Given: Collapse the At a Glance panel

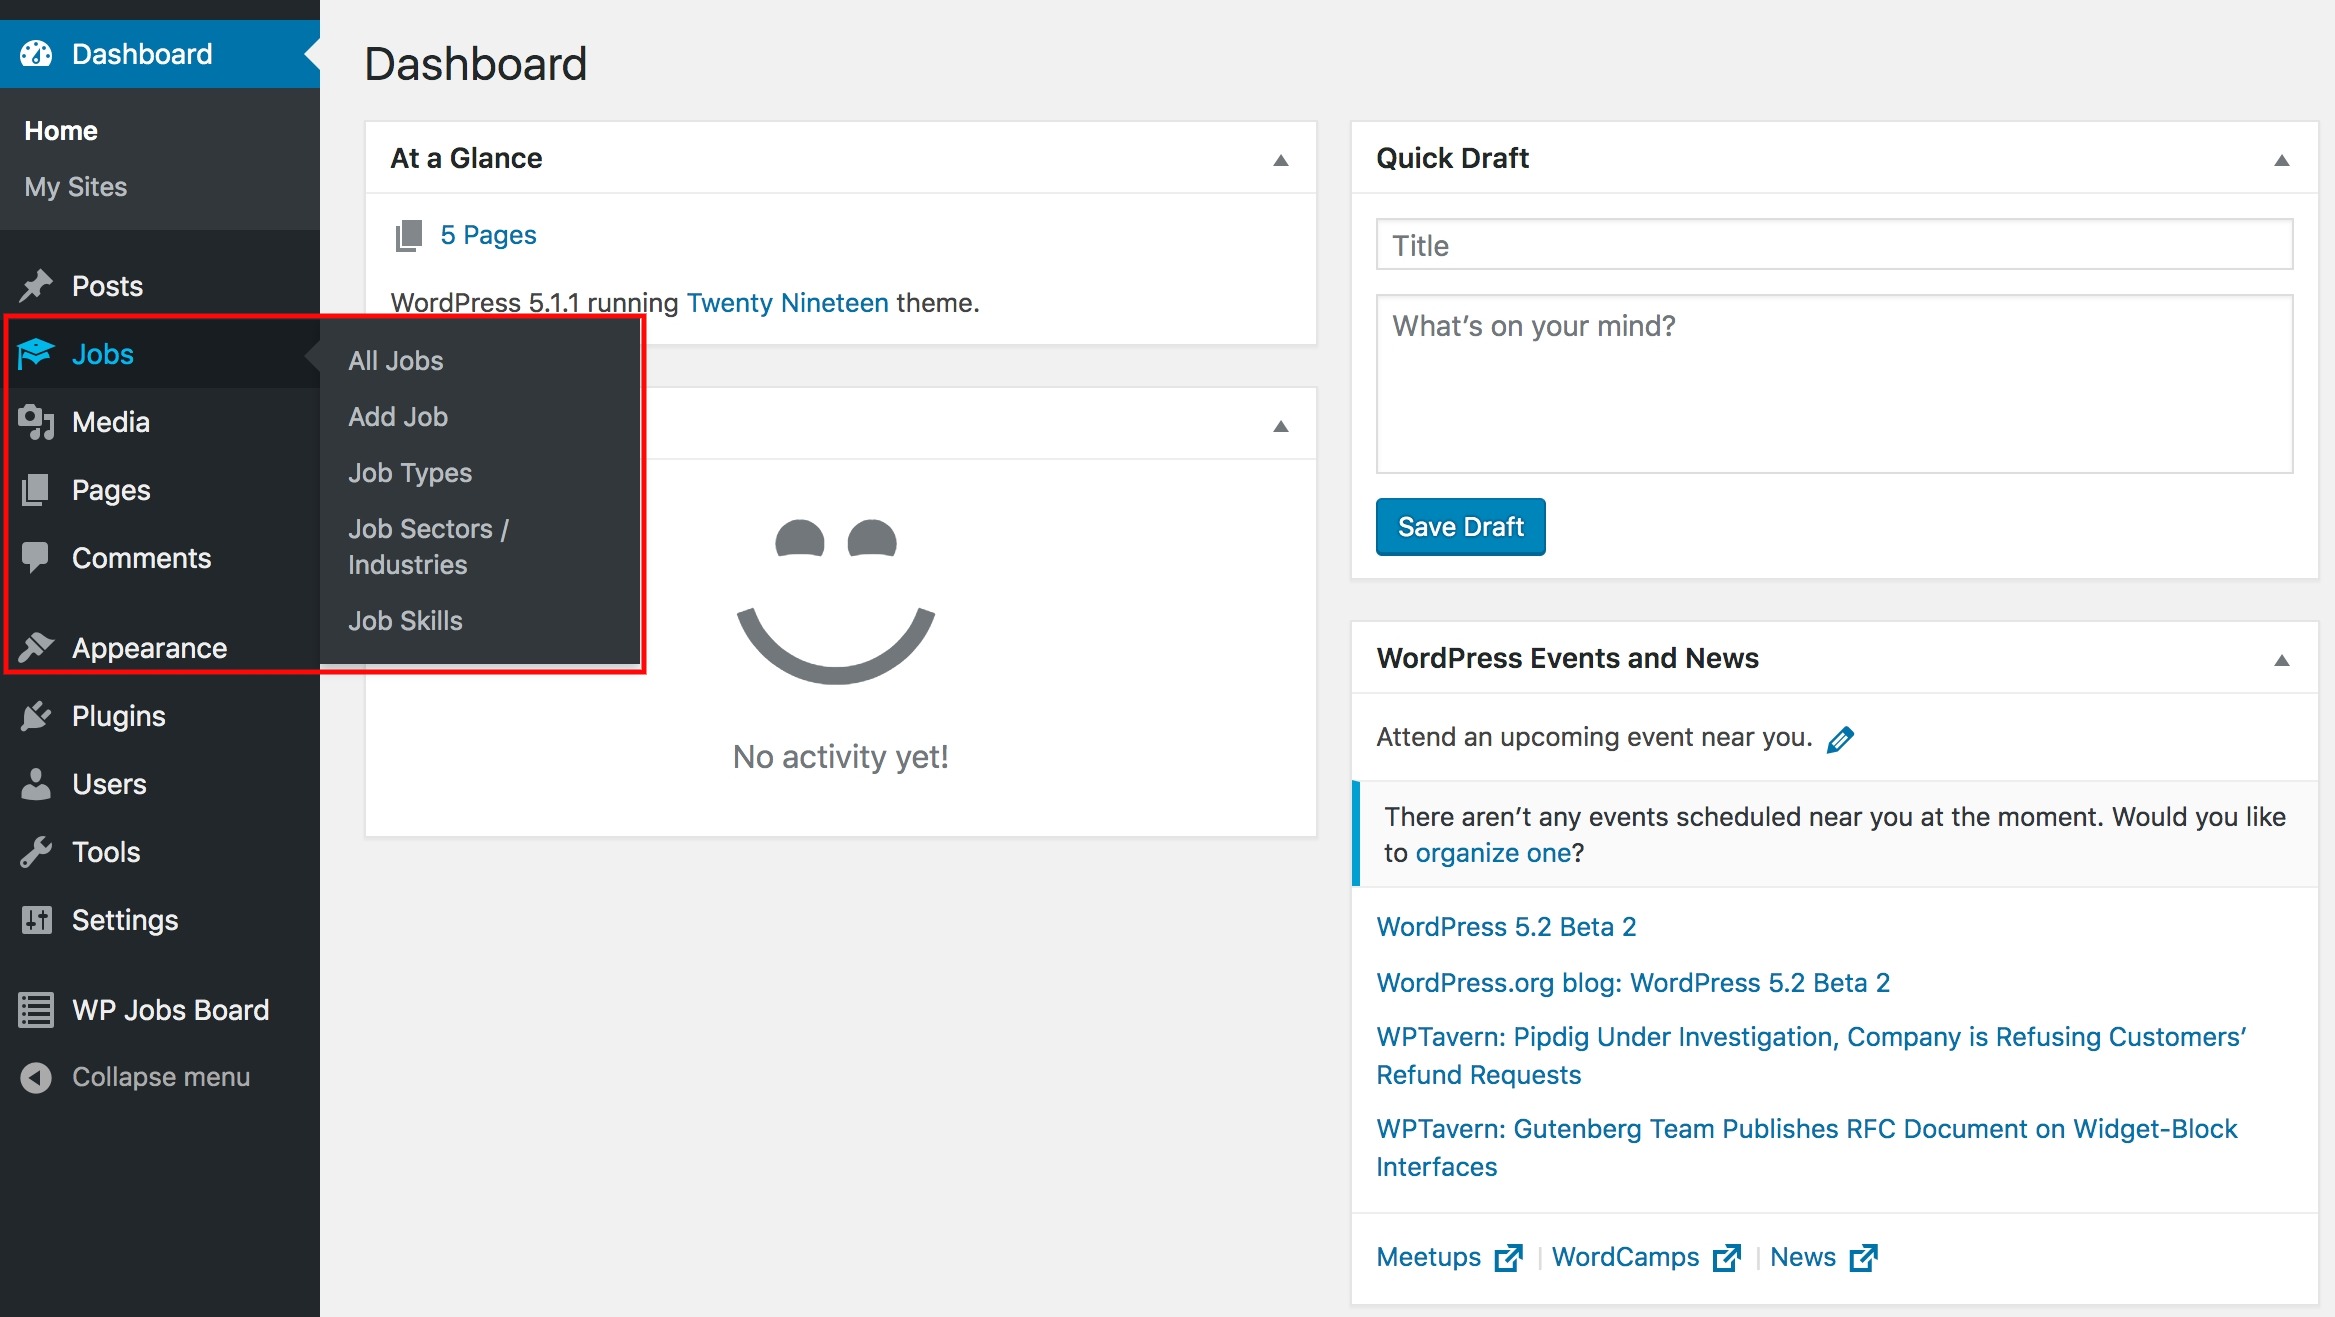Looking at the screenshot, I should click(x=1280, y=160).
